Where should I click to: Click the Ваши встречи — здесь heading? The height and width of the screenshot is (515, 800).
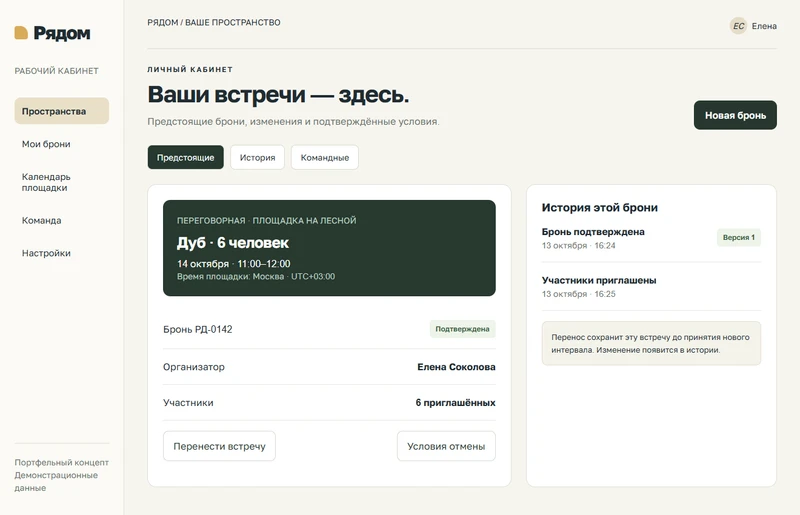tap(278, 94)
